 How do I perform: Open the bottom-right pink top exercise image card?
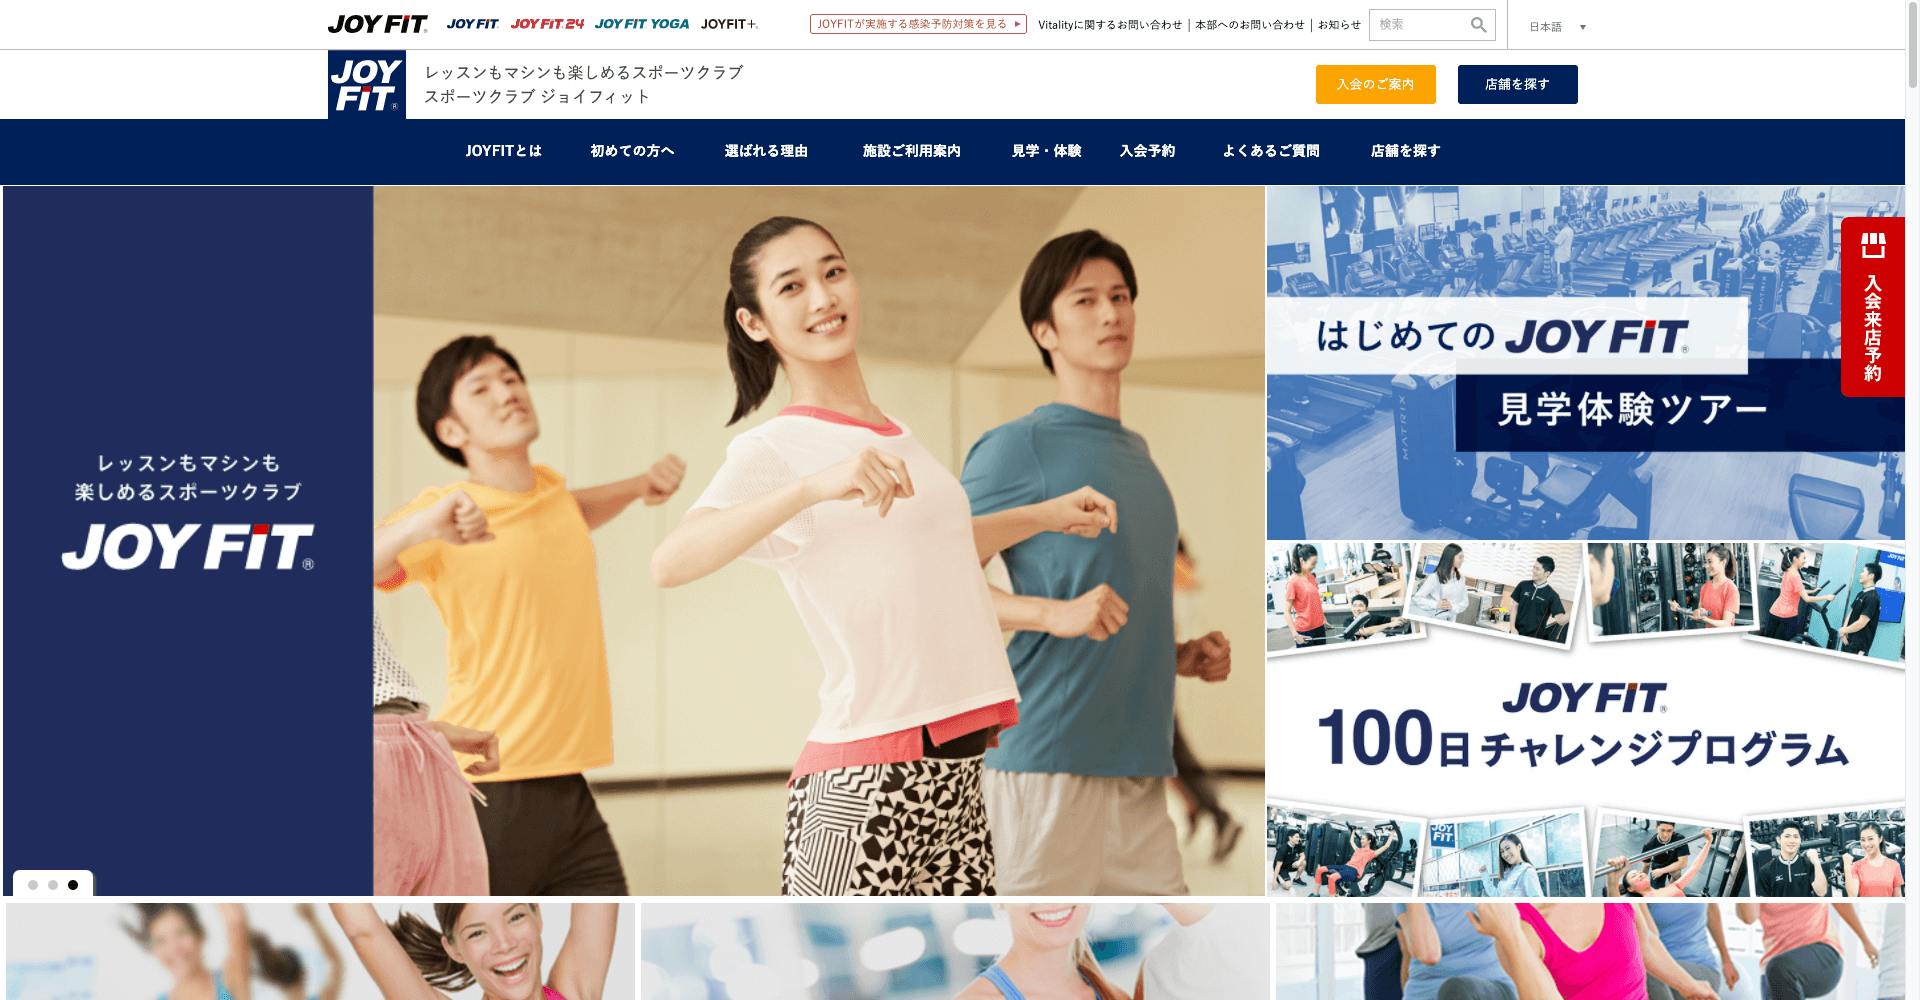[x=1590, y=951]
